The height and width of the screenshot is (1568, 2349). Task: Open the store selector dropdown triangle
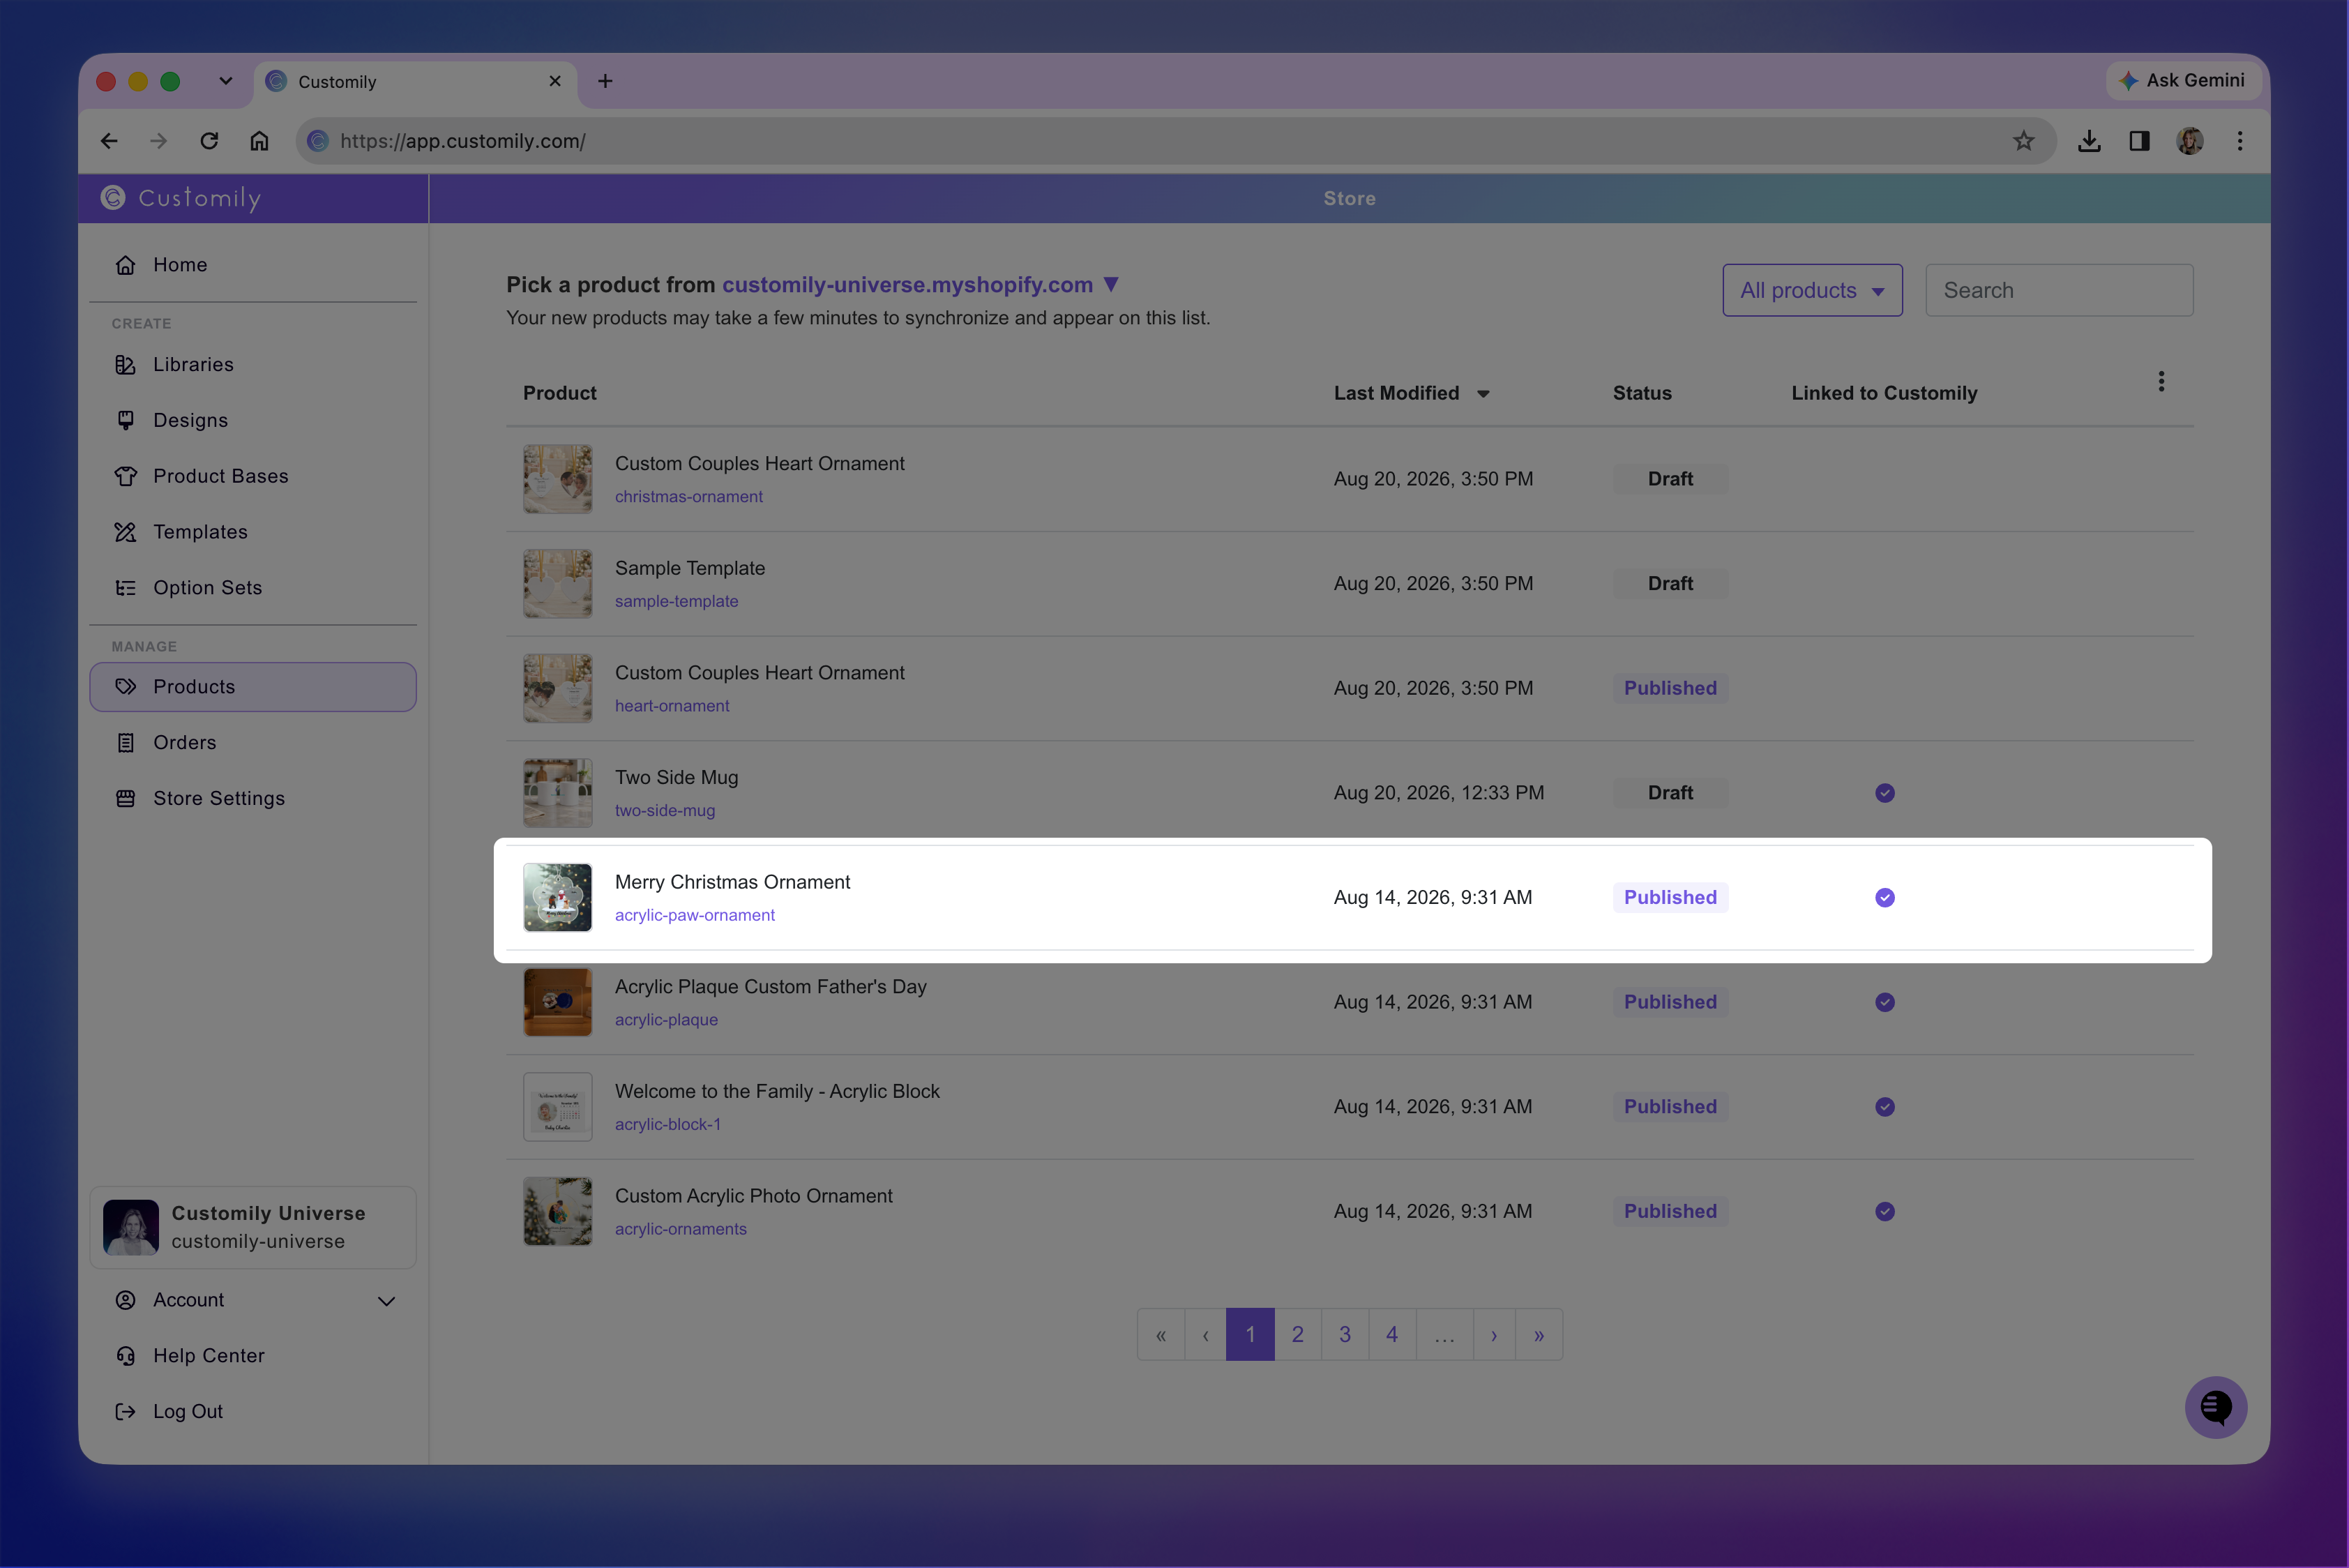point(1111,285)
